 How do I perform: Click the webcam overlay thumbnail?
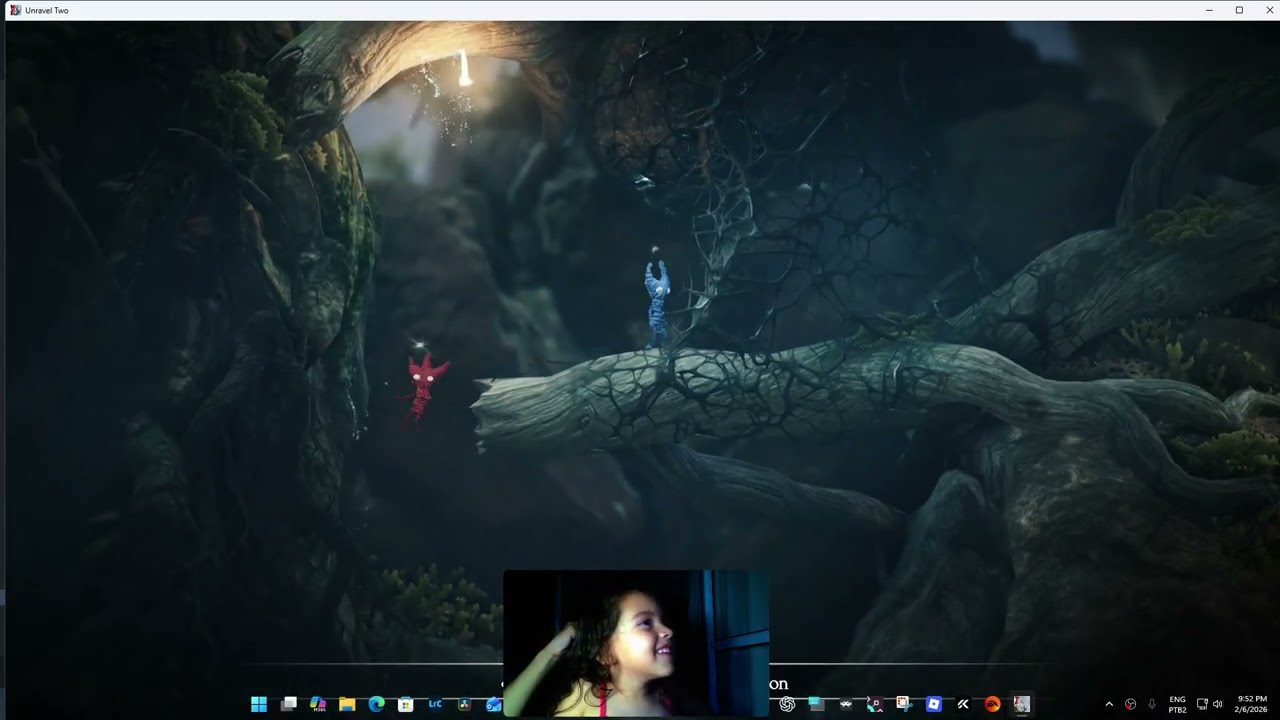coord(636,642)
